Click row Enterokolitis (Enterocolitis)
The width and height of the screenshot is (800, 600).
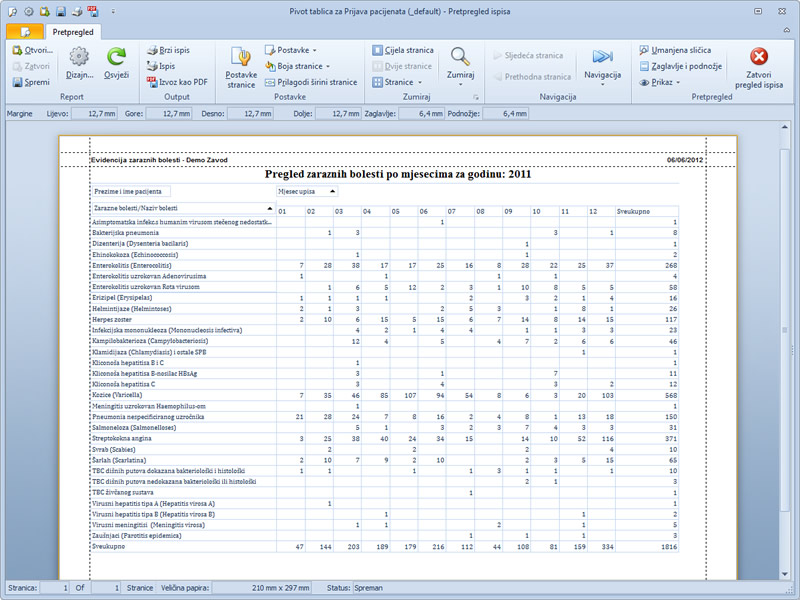click(385, 265)
